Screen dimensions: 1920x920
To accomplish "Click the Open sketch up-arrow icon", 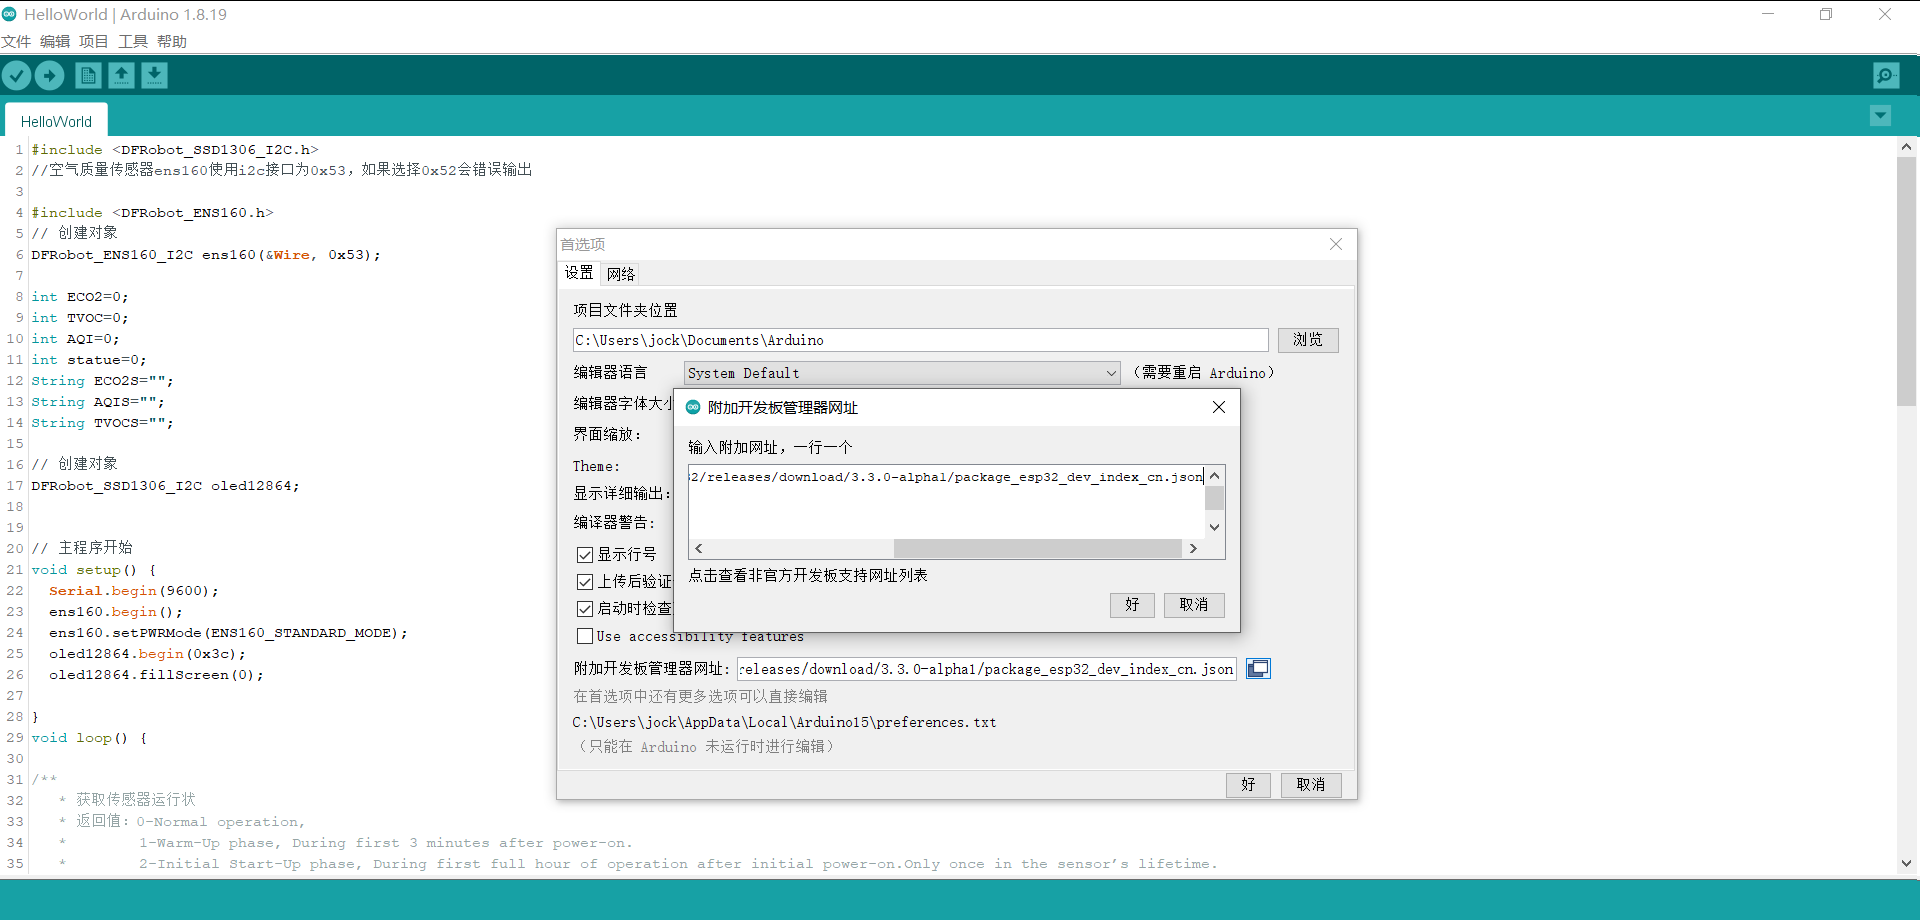I will [x=121, y=76].
